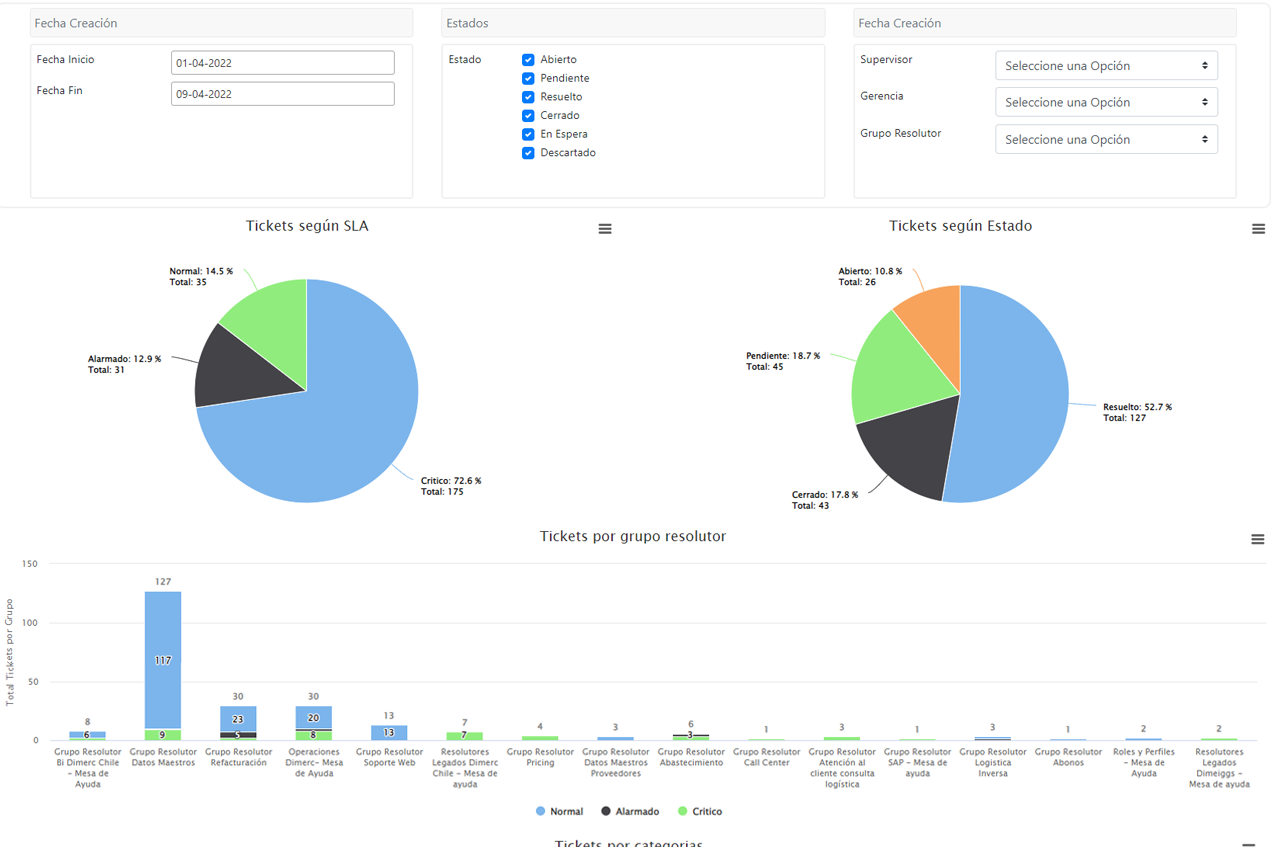1280x847 pixels.
Task: Open the Tickets según Estado hamburger menu
Action: click(1258, 229)
